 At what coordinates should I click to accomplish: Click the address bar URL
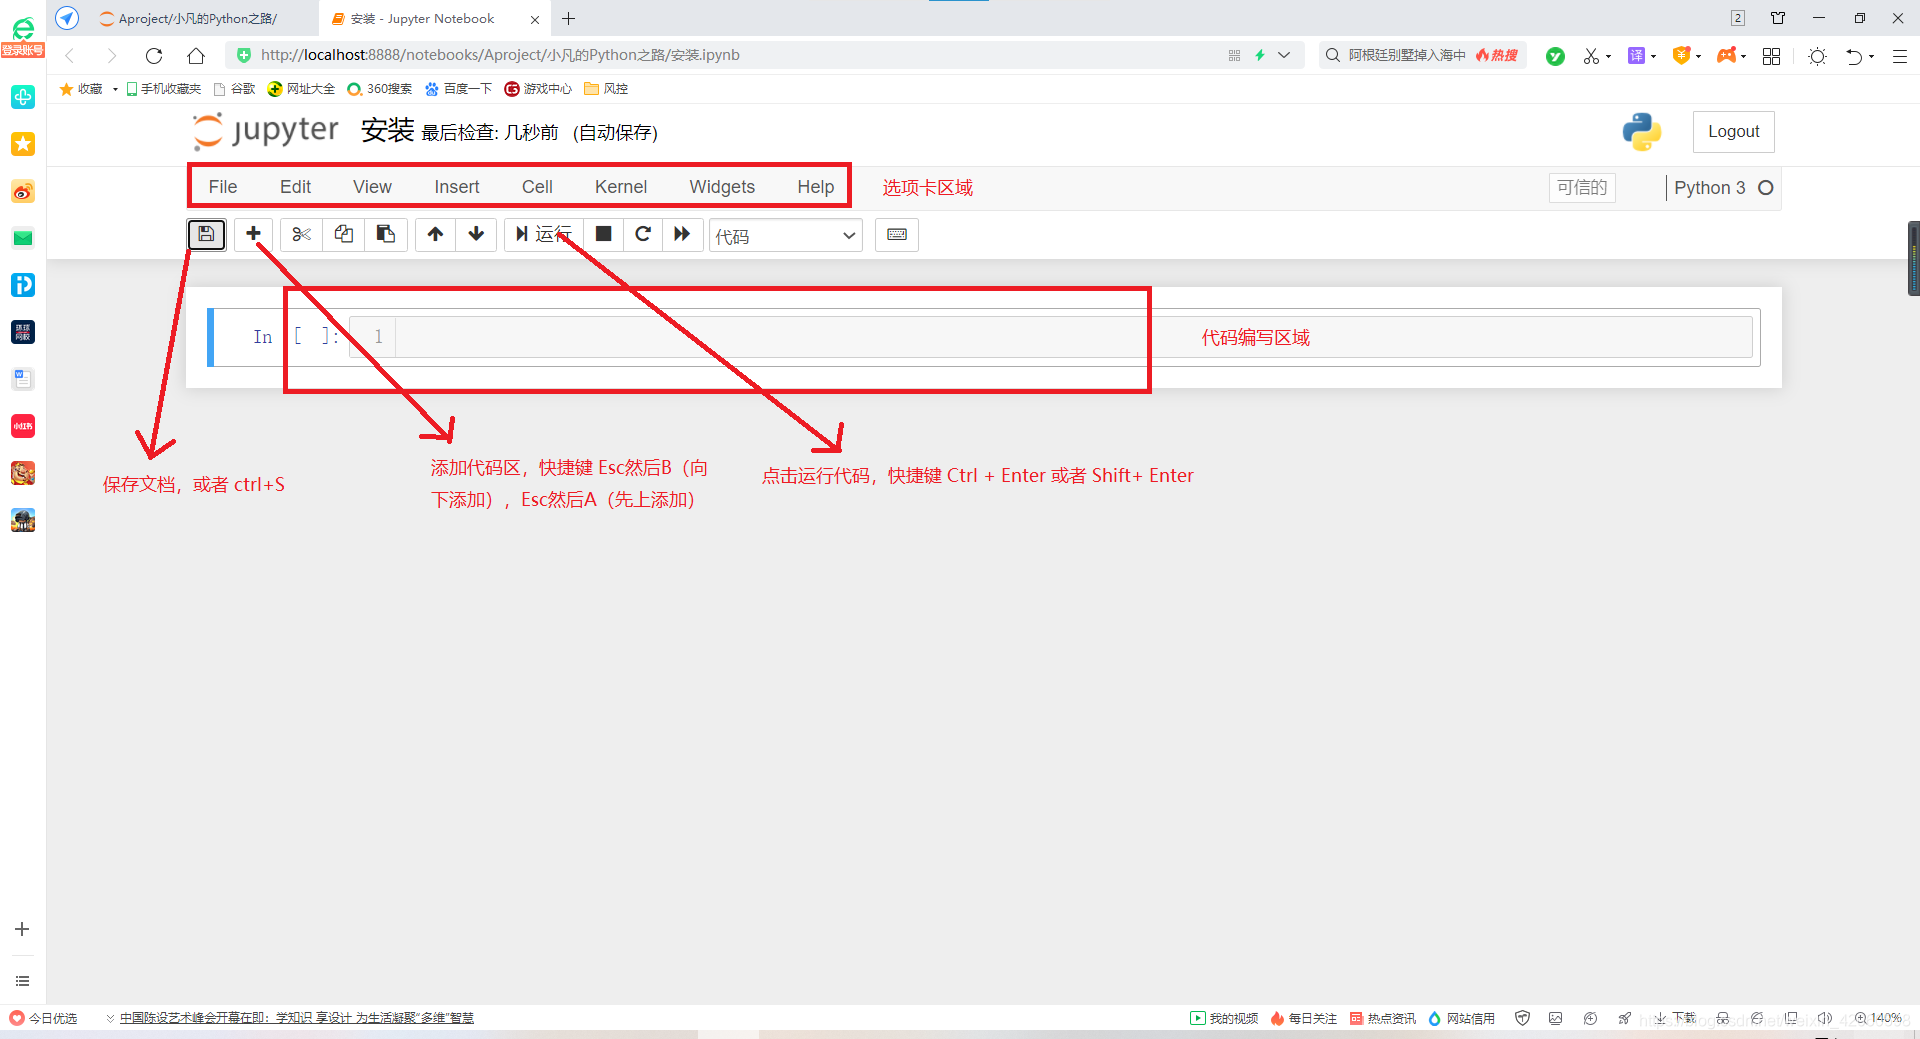click(x=500, y=55)
